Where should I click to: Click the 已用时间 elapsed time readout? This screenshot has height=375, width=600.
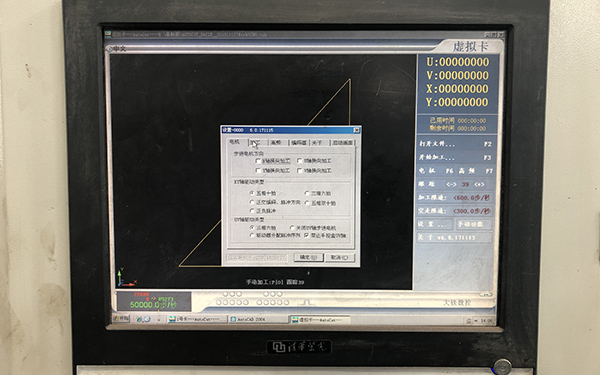tap(458, 121)
